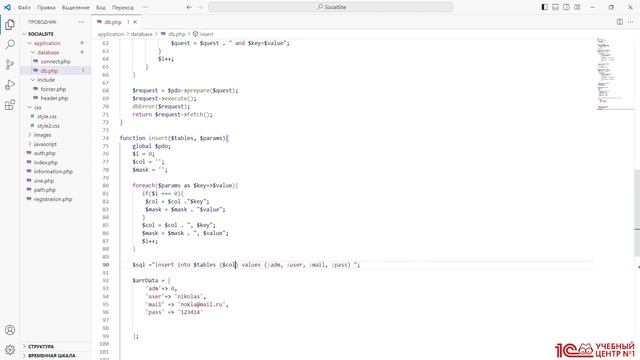Open explorer panel more actions dots
640x360 pixels.
tap(81, 22)
